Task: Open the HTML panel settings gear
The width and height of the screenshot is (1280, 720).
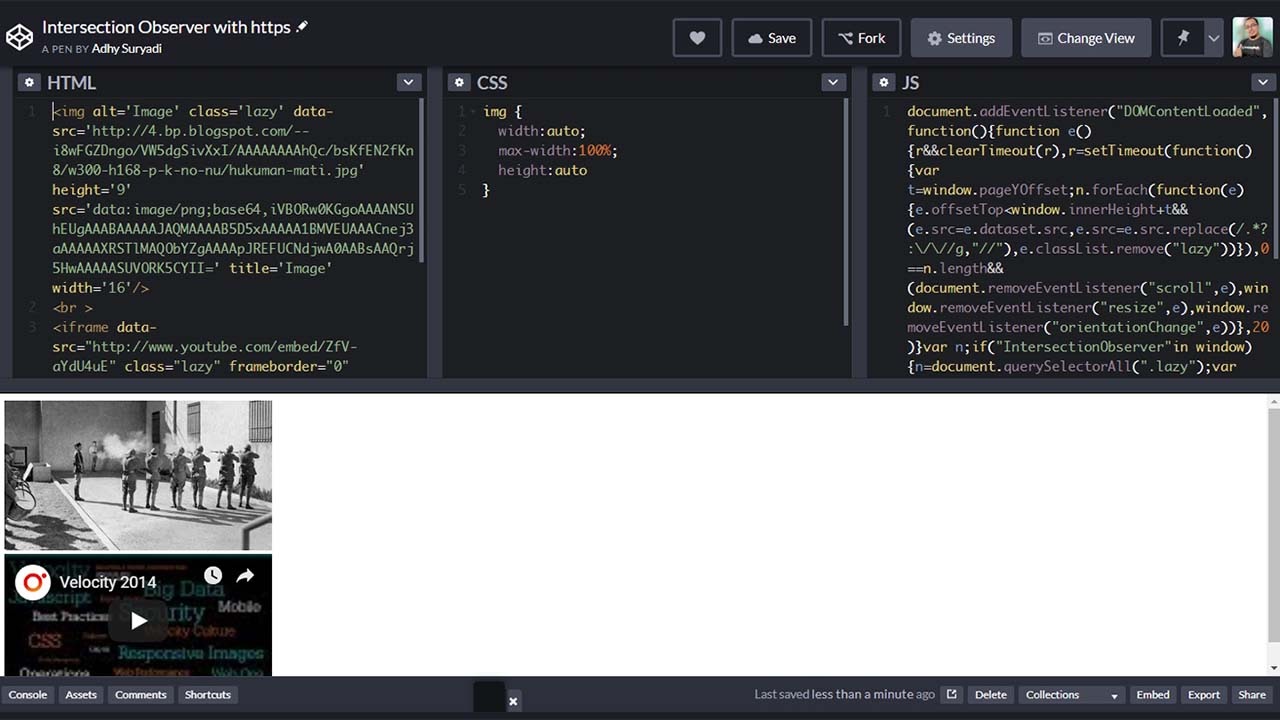Action: point(29,82)
